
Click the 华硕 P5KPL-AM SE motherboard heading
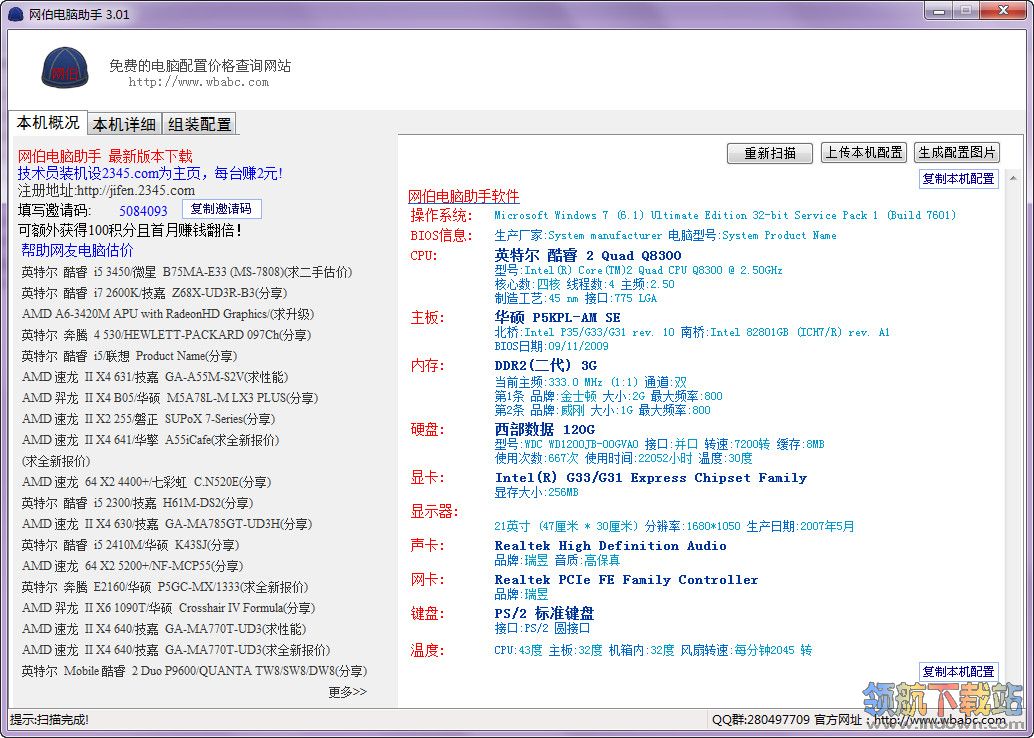pos(557,317)
